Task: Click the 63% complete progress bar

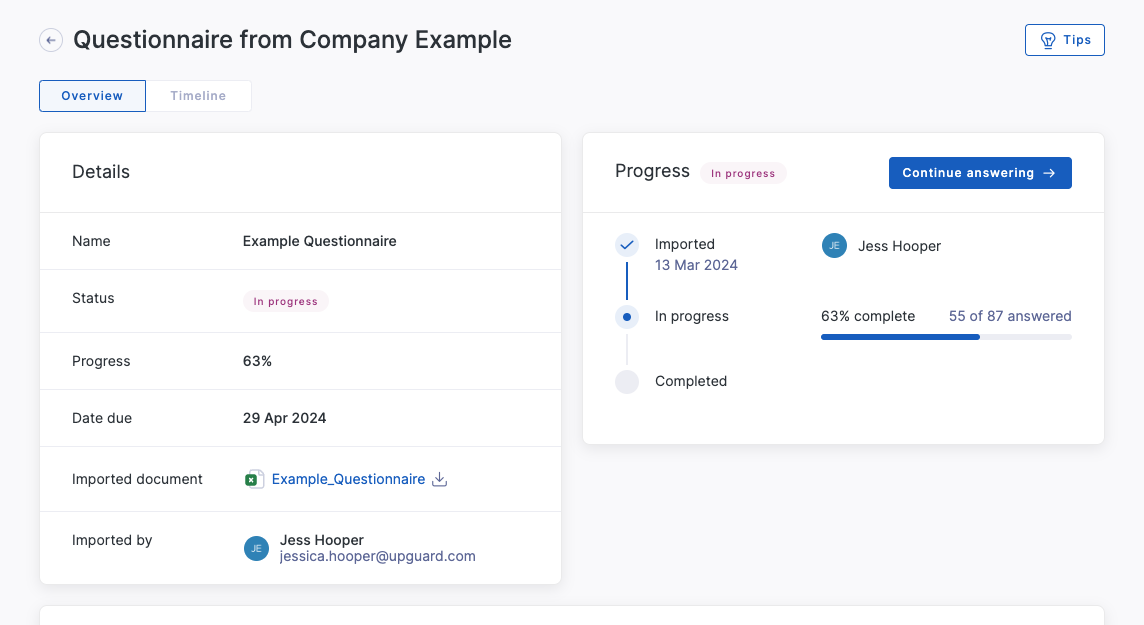Action: click(x=946, y=337)
